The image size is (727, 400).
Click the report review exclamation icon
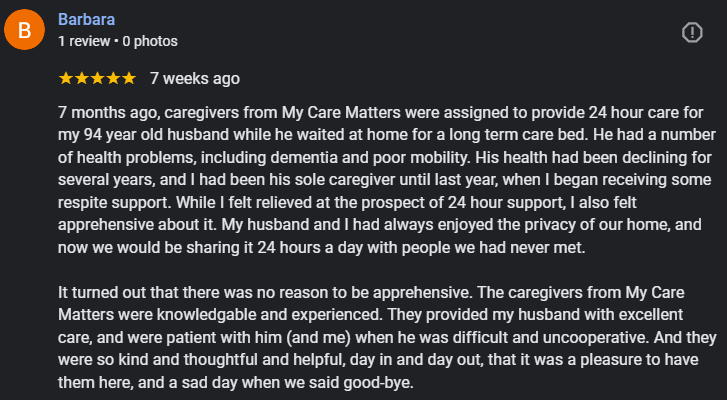click(x=692, y=33)
